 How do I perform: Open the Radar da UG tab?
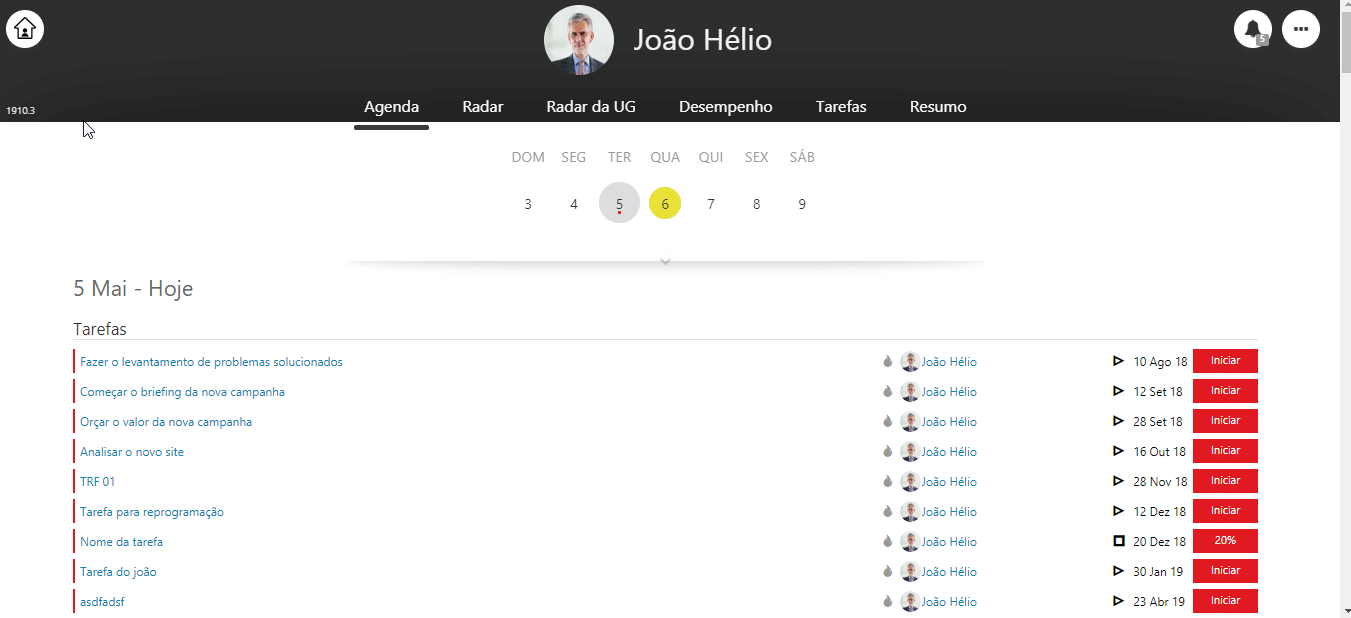(x=591, y=107)
